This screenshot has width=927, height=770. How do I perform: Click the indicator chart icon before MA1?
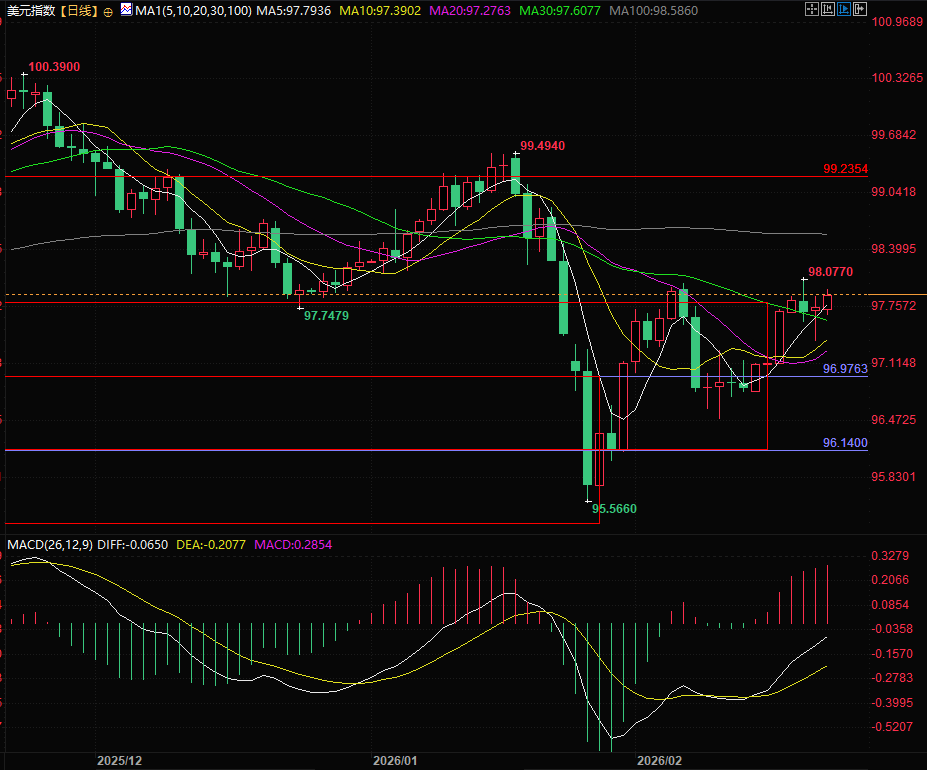126,9
